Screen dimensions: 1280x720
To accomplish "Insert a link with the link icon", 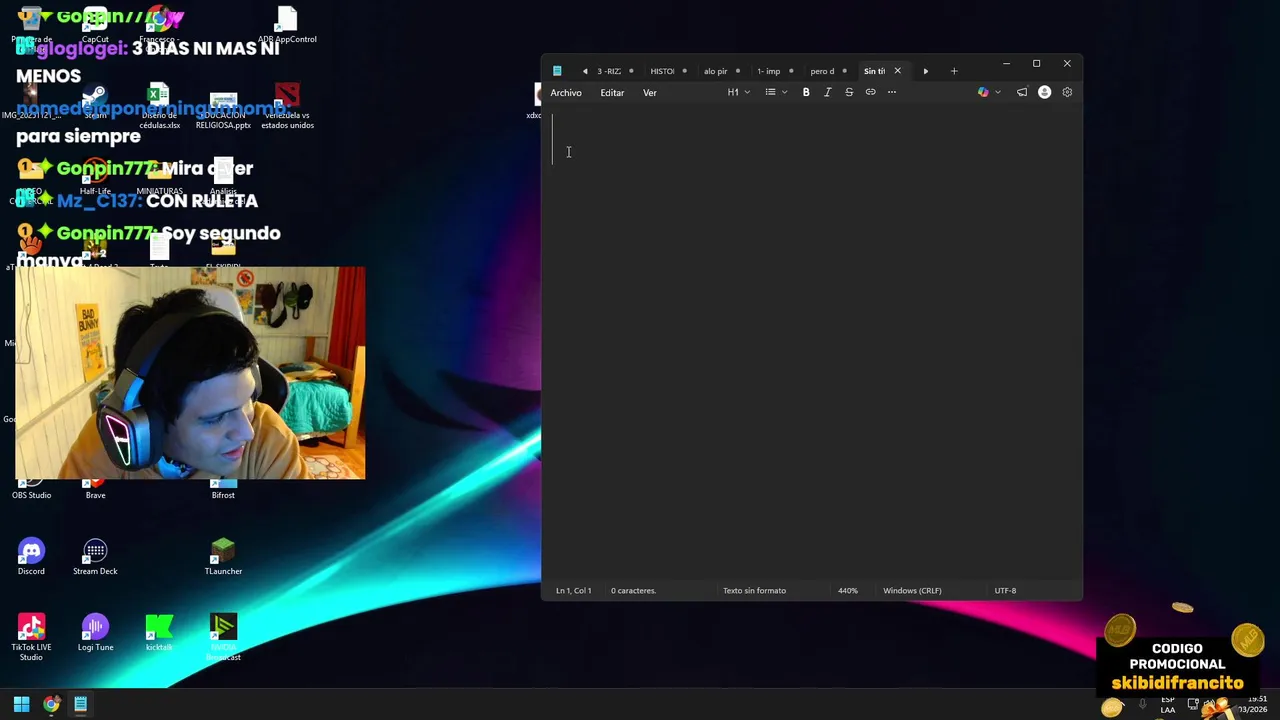I will 870,92.
